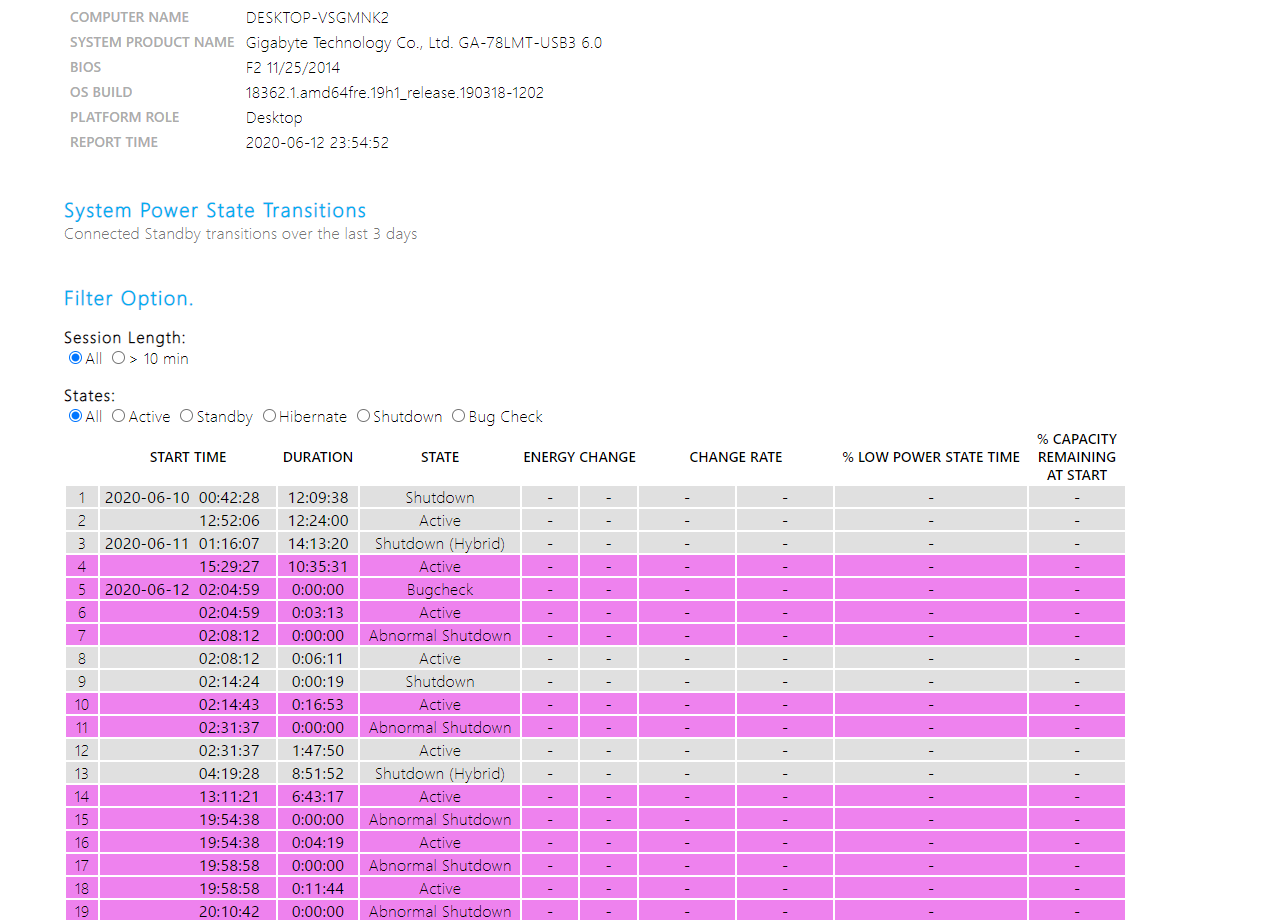Click Abnormal Shutdown state in row 15
Screen dimensions: 1285x920
(440, 820)
